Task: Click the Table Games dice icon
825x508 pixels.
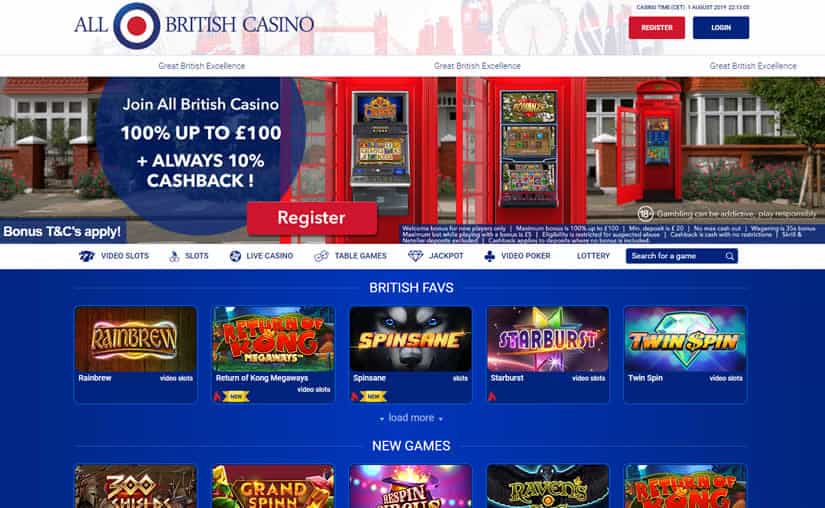Action: 321,256
